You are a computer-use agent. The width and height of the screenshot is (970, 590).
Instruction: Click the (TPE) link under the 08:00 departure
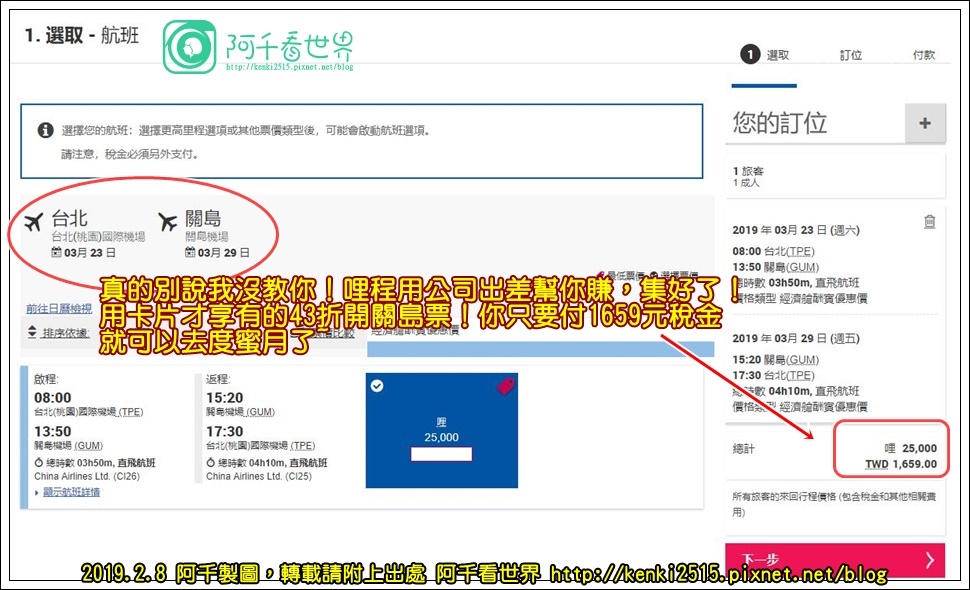coord(131,412)
